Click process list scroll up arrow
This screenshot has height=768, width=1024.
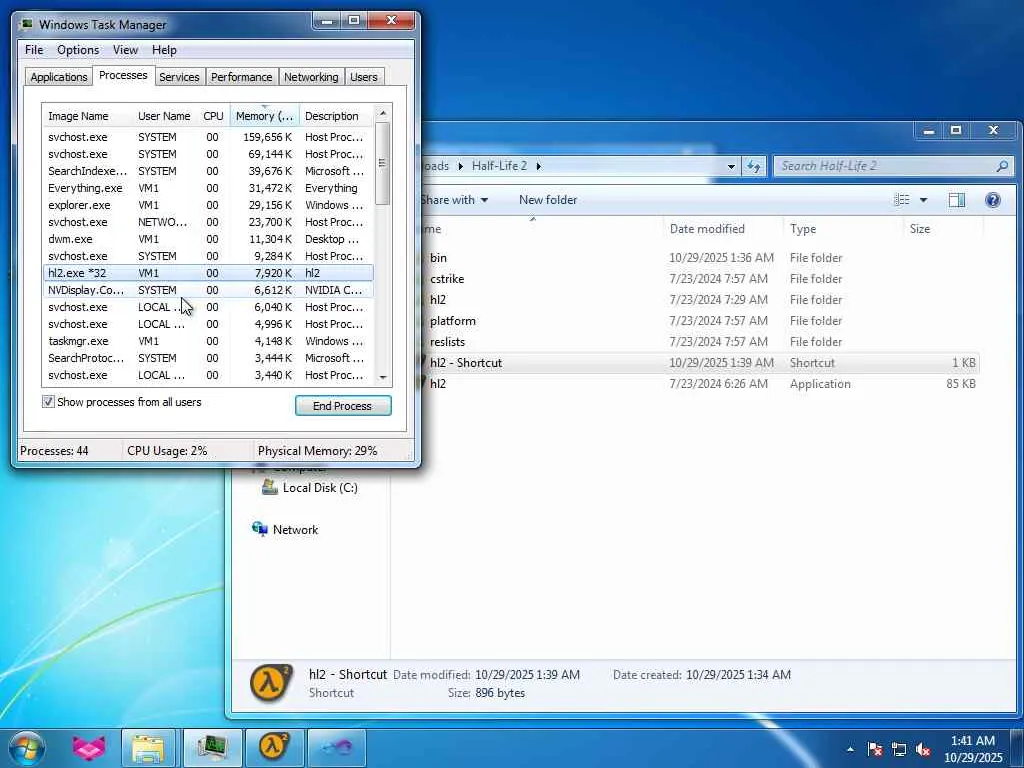click(383, 113)
